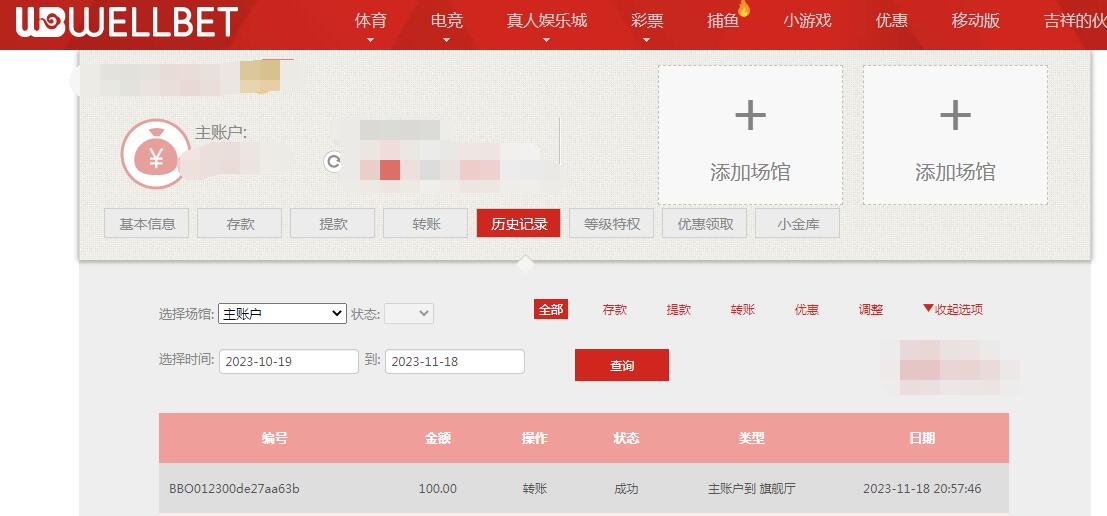Click the 查询 button

(x=622, y=365)
